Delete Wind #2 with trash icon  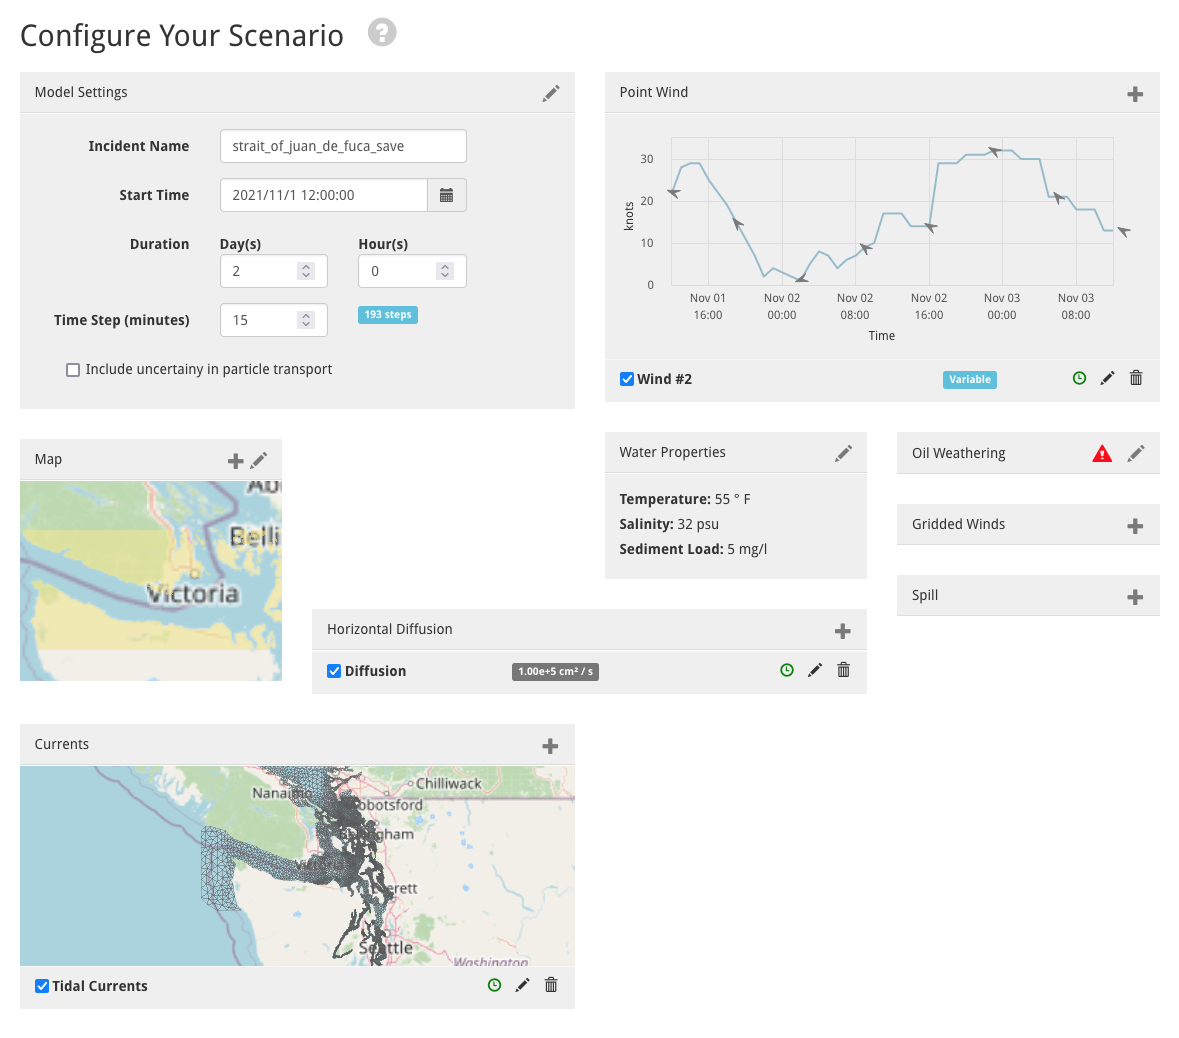click(x=1136, y=378)
